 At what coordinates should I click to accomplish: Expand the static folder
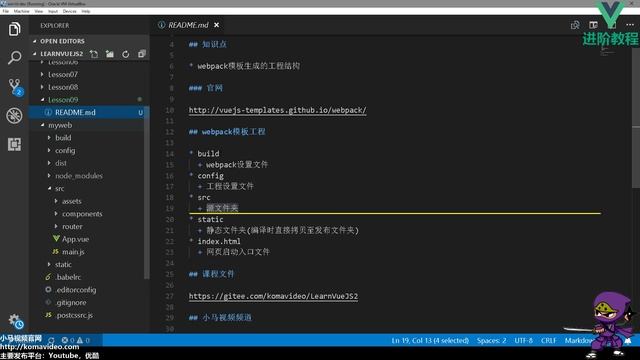pyautogui.click(x=49, y=264)
